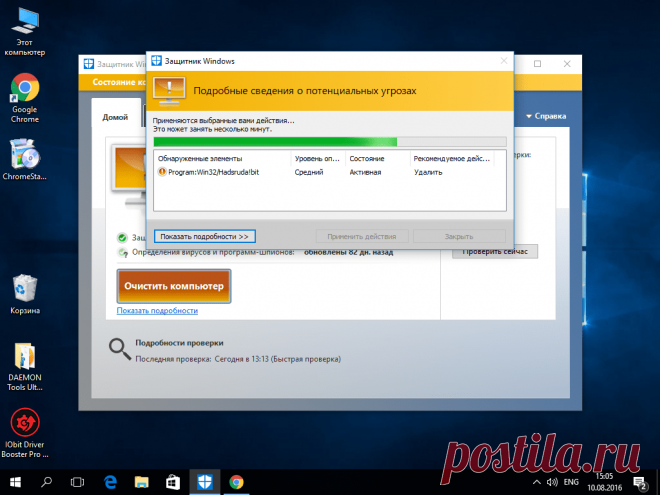This screenshot has width=660, height=495.
Task: Click the Закрыть button in dialog
Action: 459,237
